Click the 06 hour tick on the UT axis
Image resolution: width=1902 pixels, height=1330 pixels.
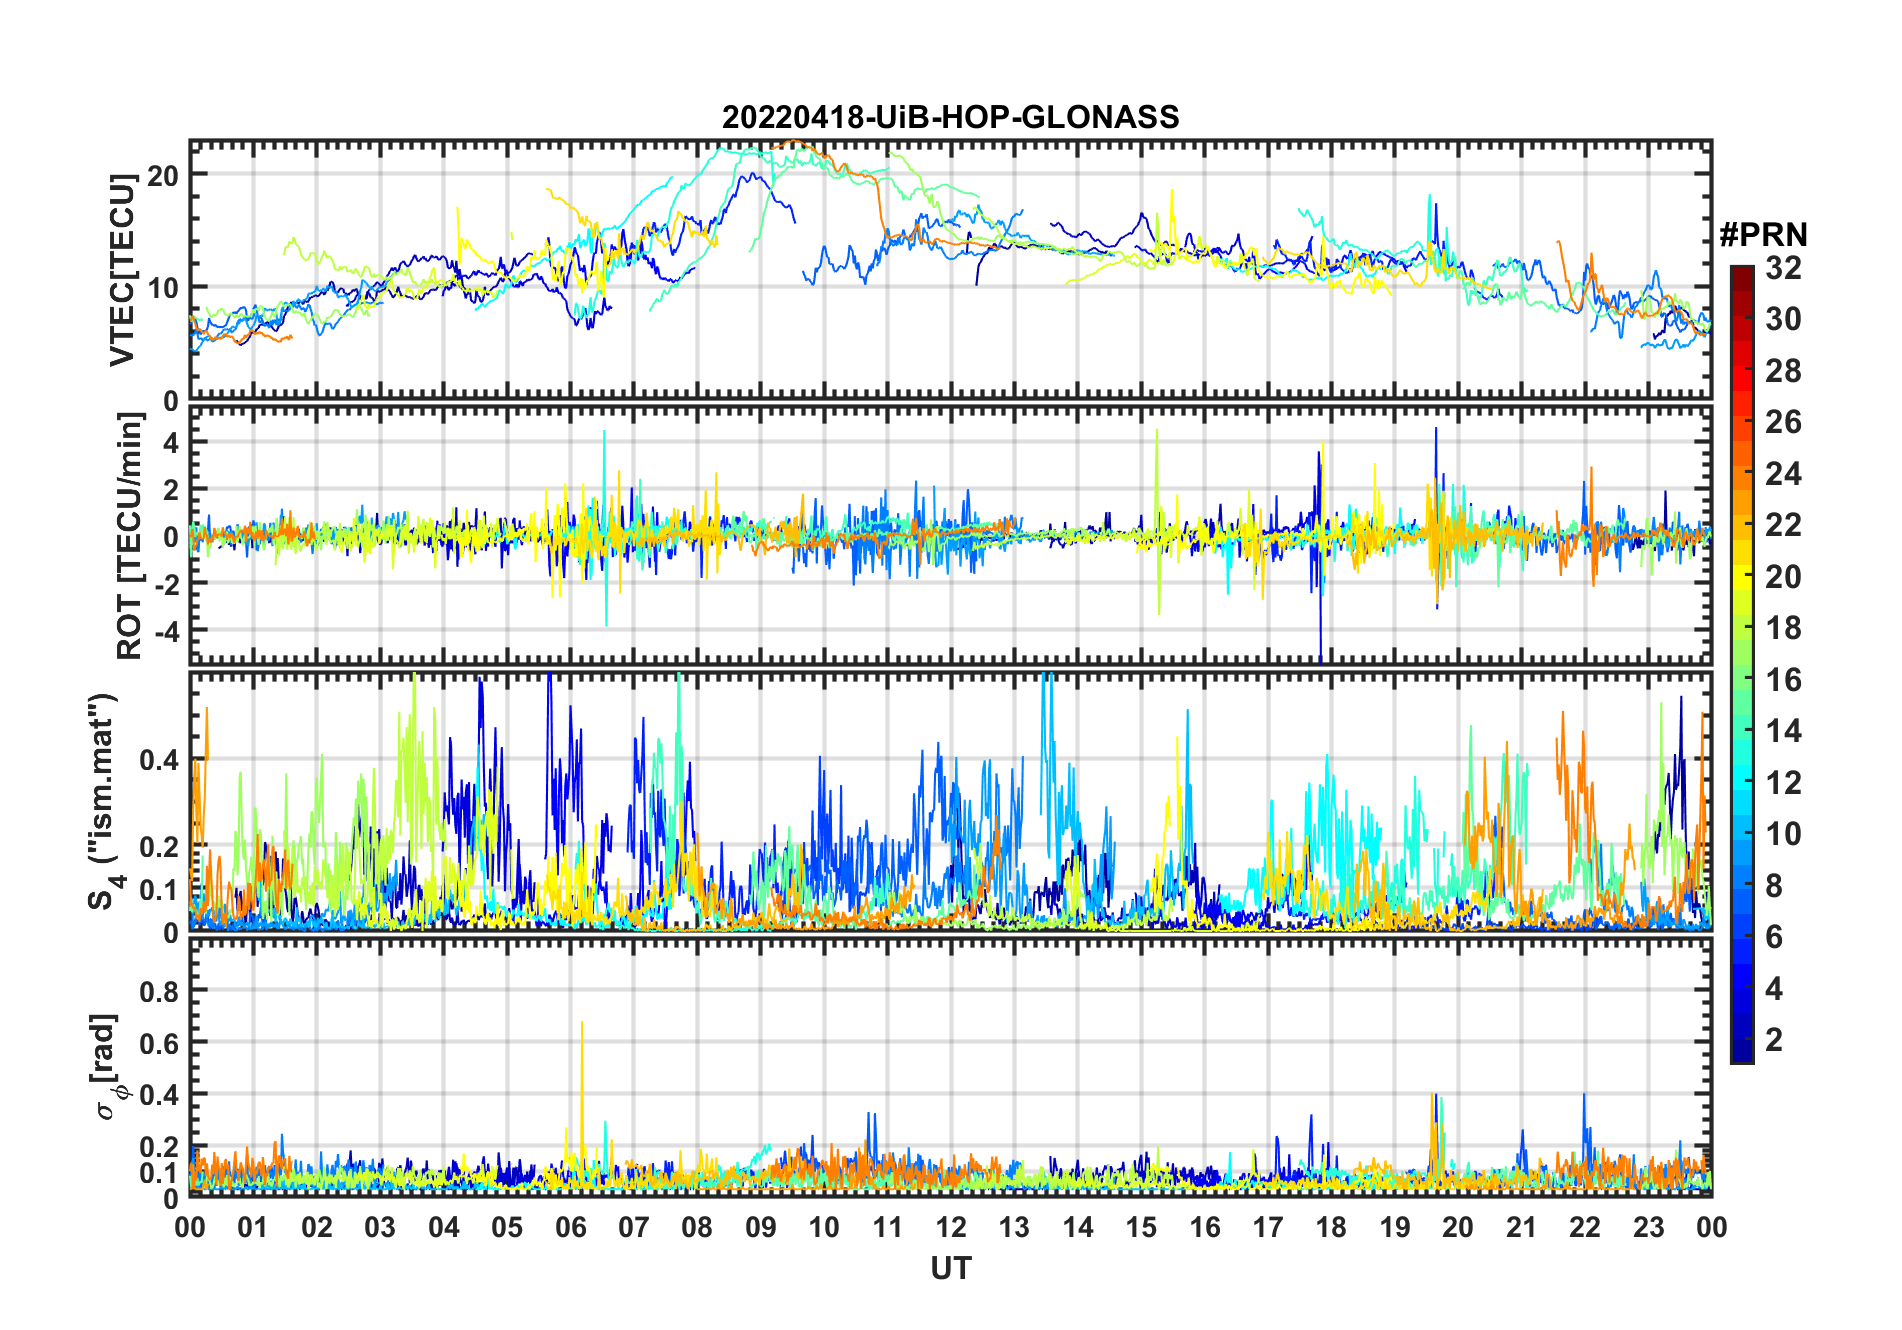(x=570, y=1227)
